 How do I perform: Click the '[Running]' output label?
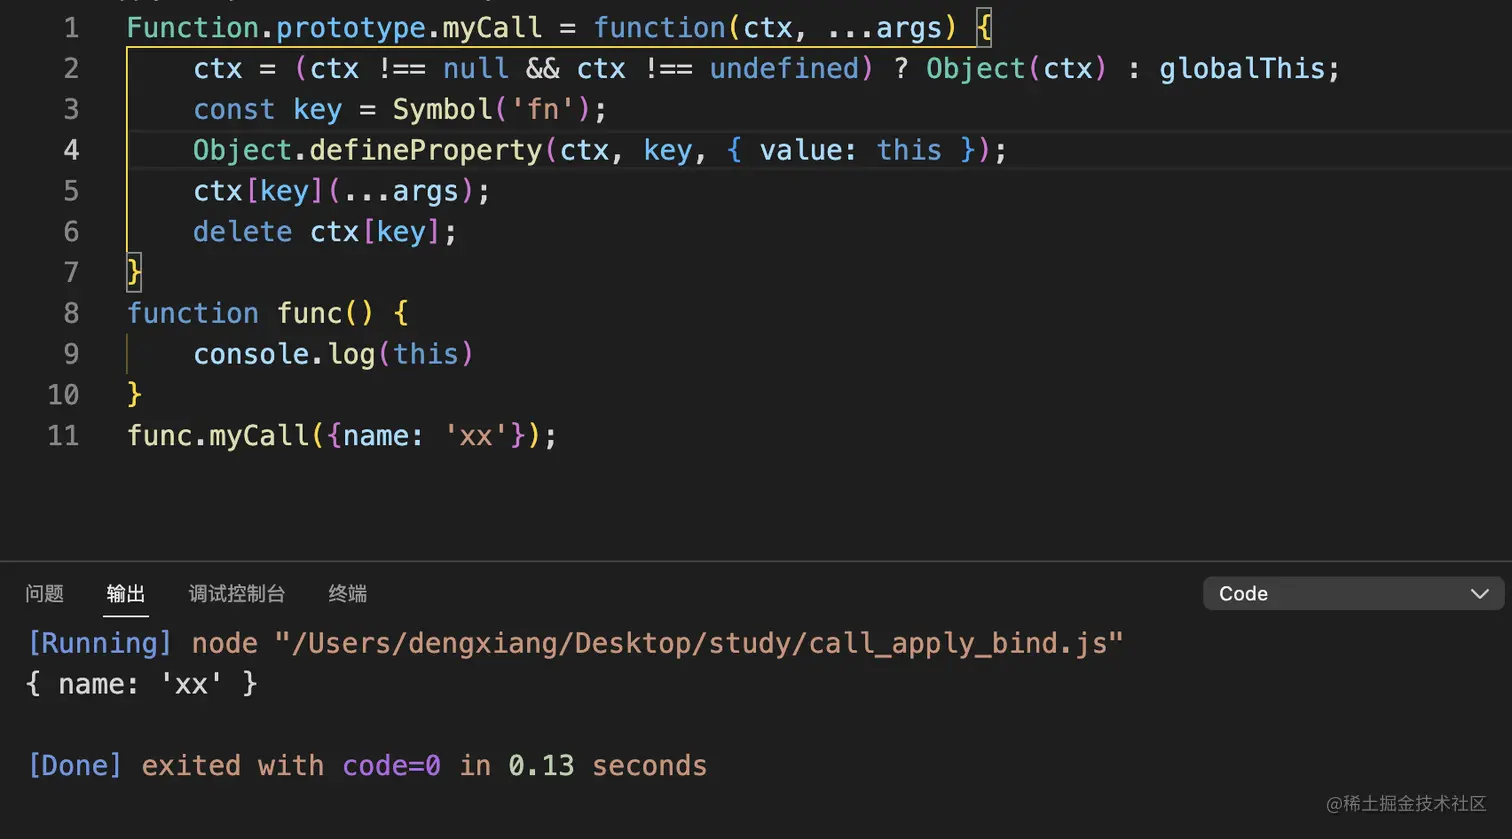coord(100,643)
